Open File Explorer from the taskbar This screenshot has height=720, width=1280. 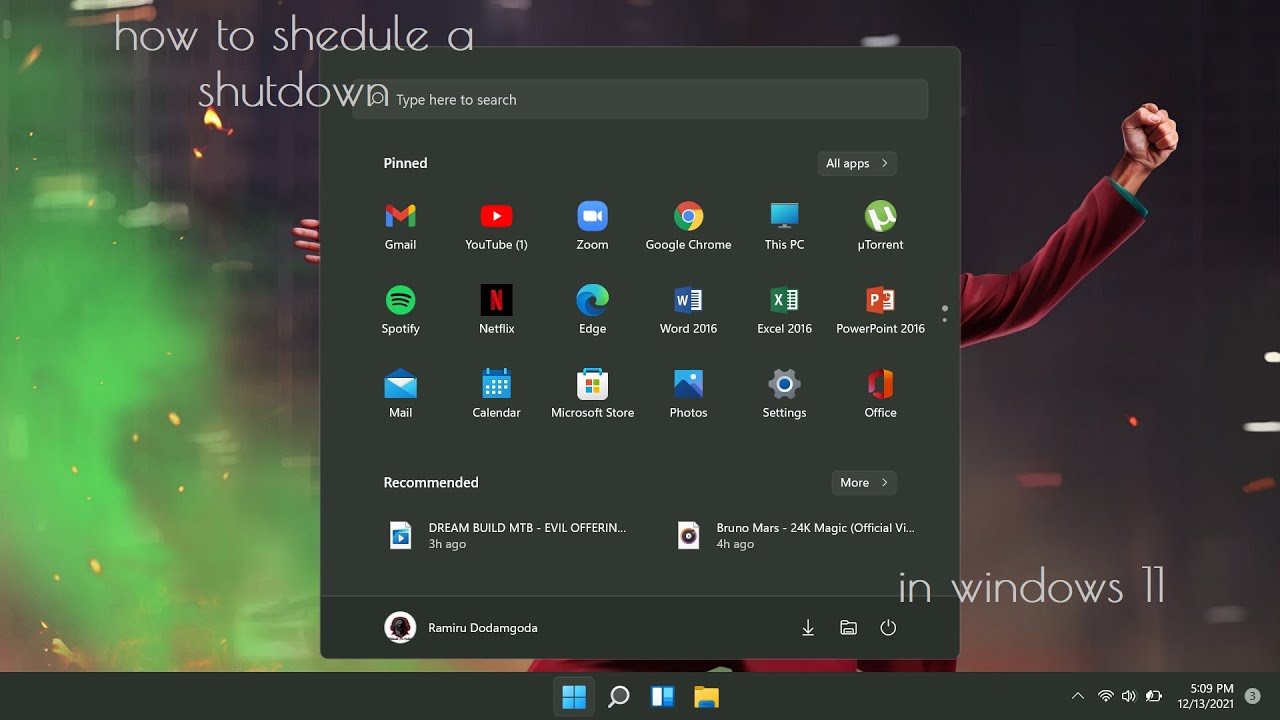click(x=706, y=697)
